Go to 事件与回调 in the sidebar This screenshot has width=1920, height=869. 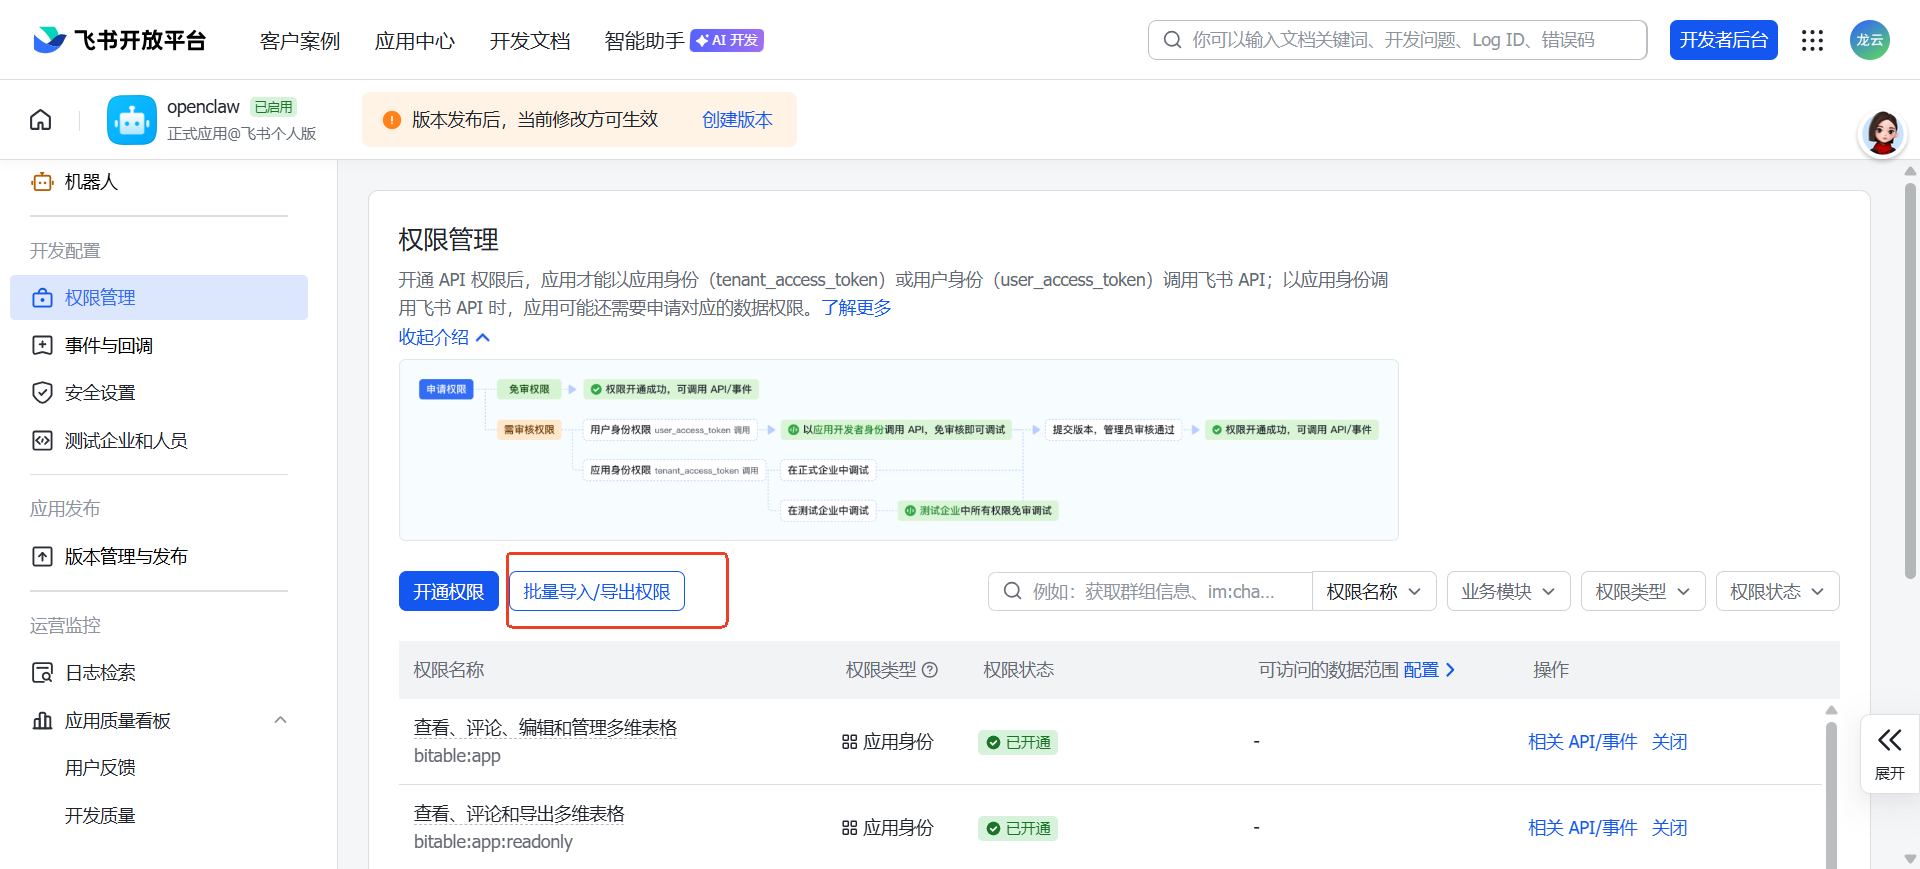click(x=108, y=346)
